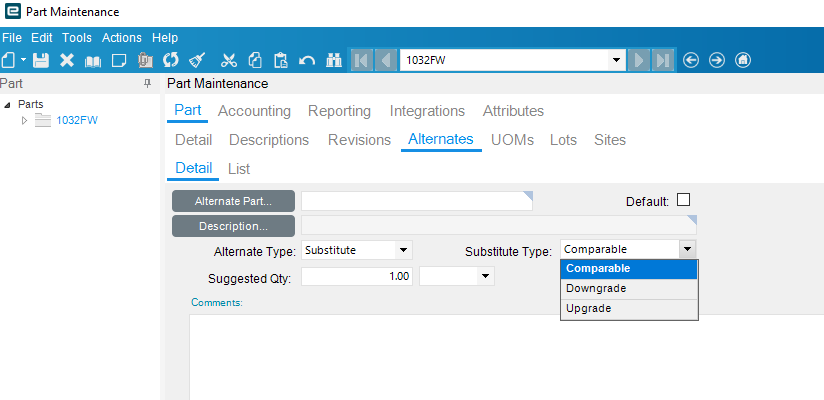Click the Delete X toolbar icon
824x400 pixels.
coord(67,60)
